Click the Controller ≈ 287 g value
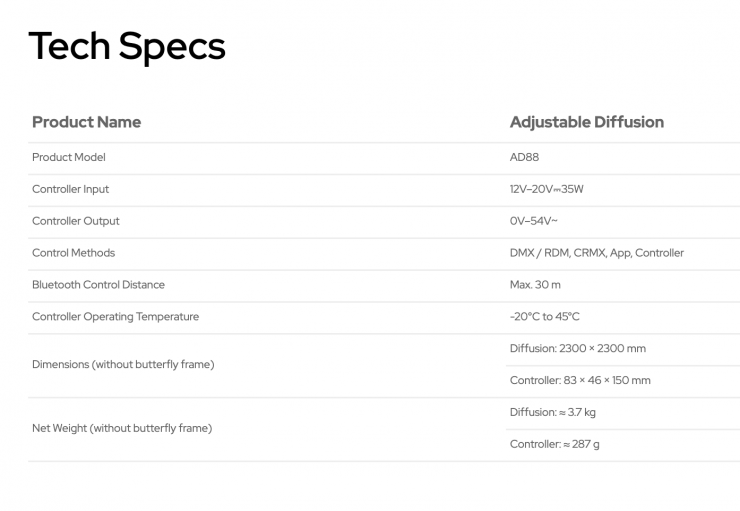This screenshot has height=511, width=740. (555, 444)
